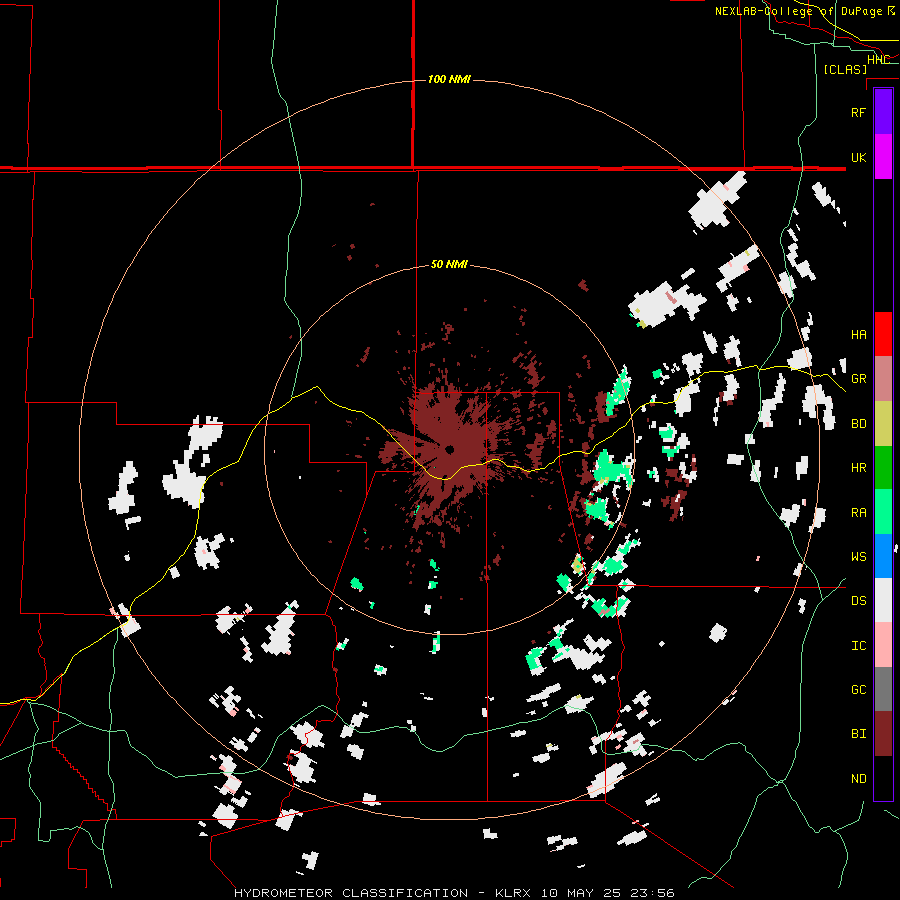Screen dimensions: 900x900
Task: Click the magenta UK legend color swatch
Action: point(883,157)
